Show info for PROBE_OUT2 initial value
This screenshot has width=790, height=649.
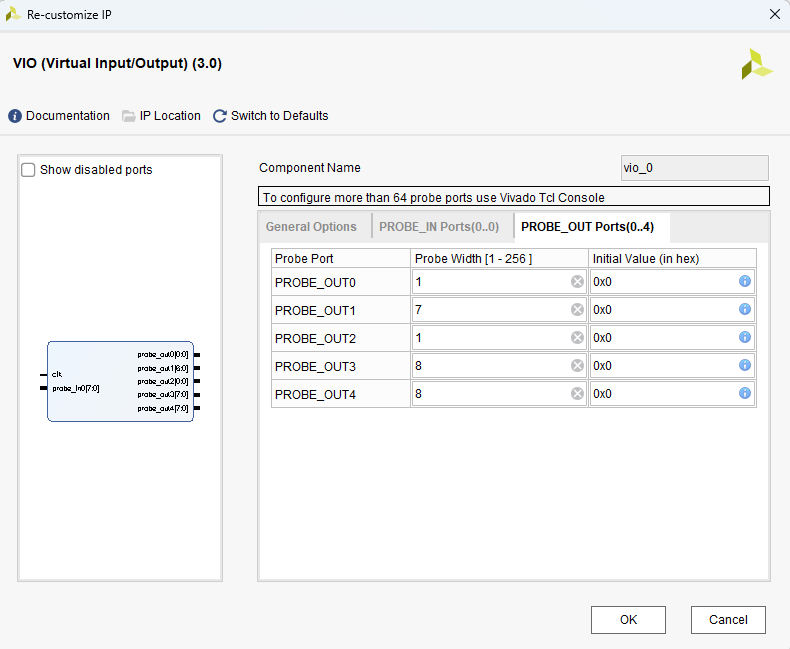745,337
